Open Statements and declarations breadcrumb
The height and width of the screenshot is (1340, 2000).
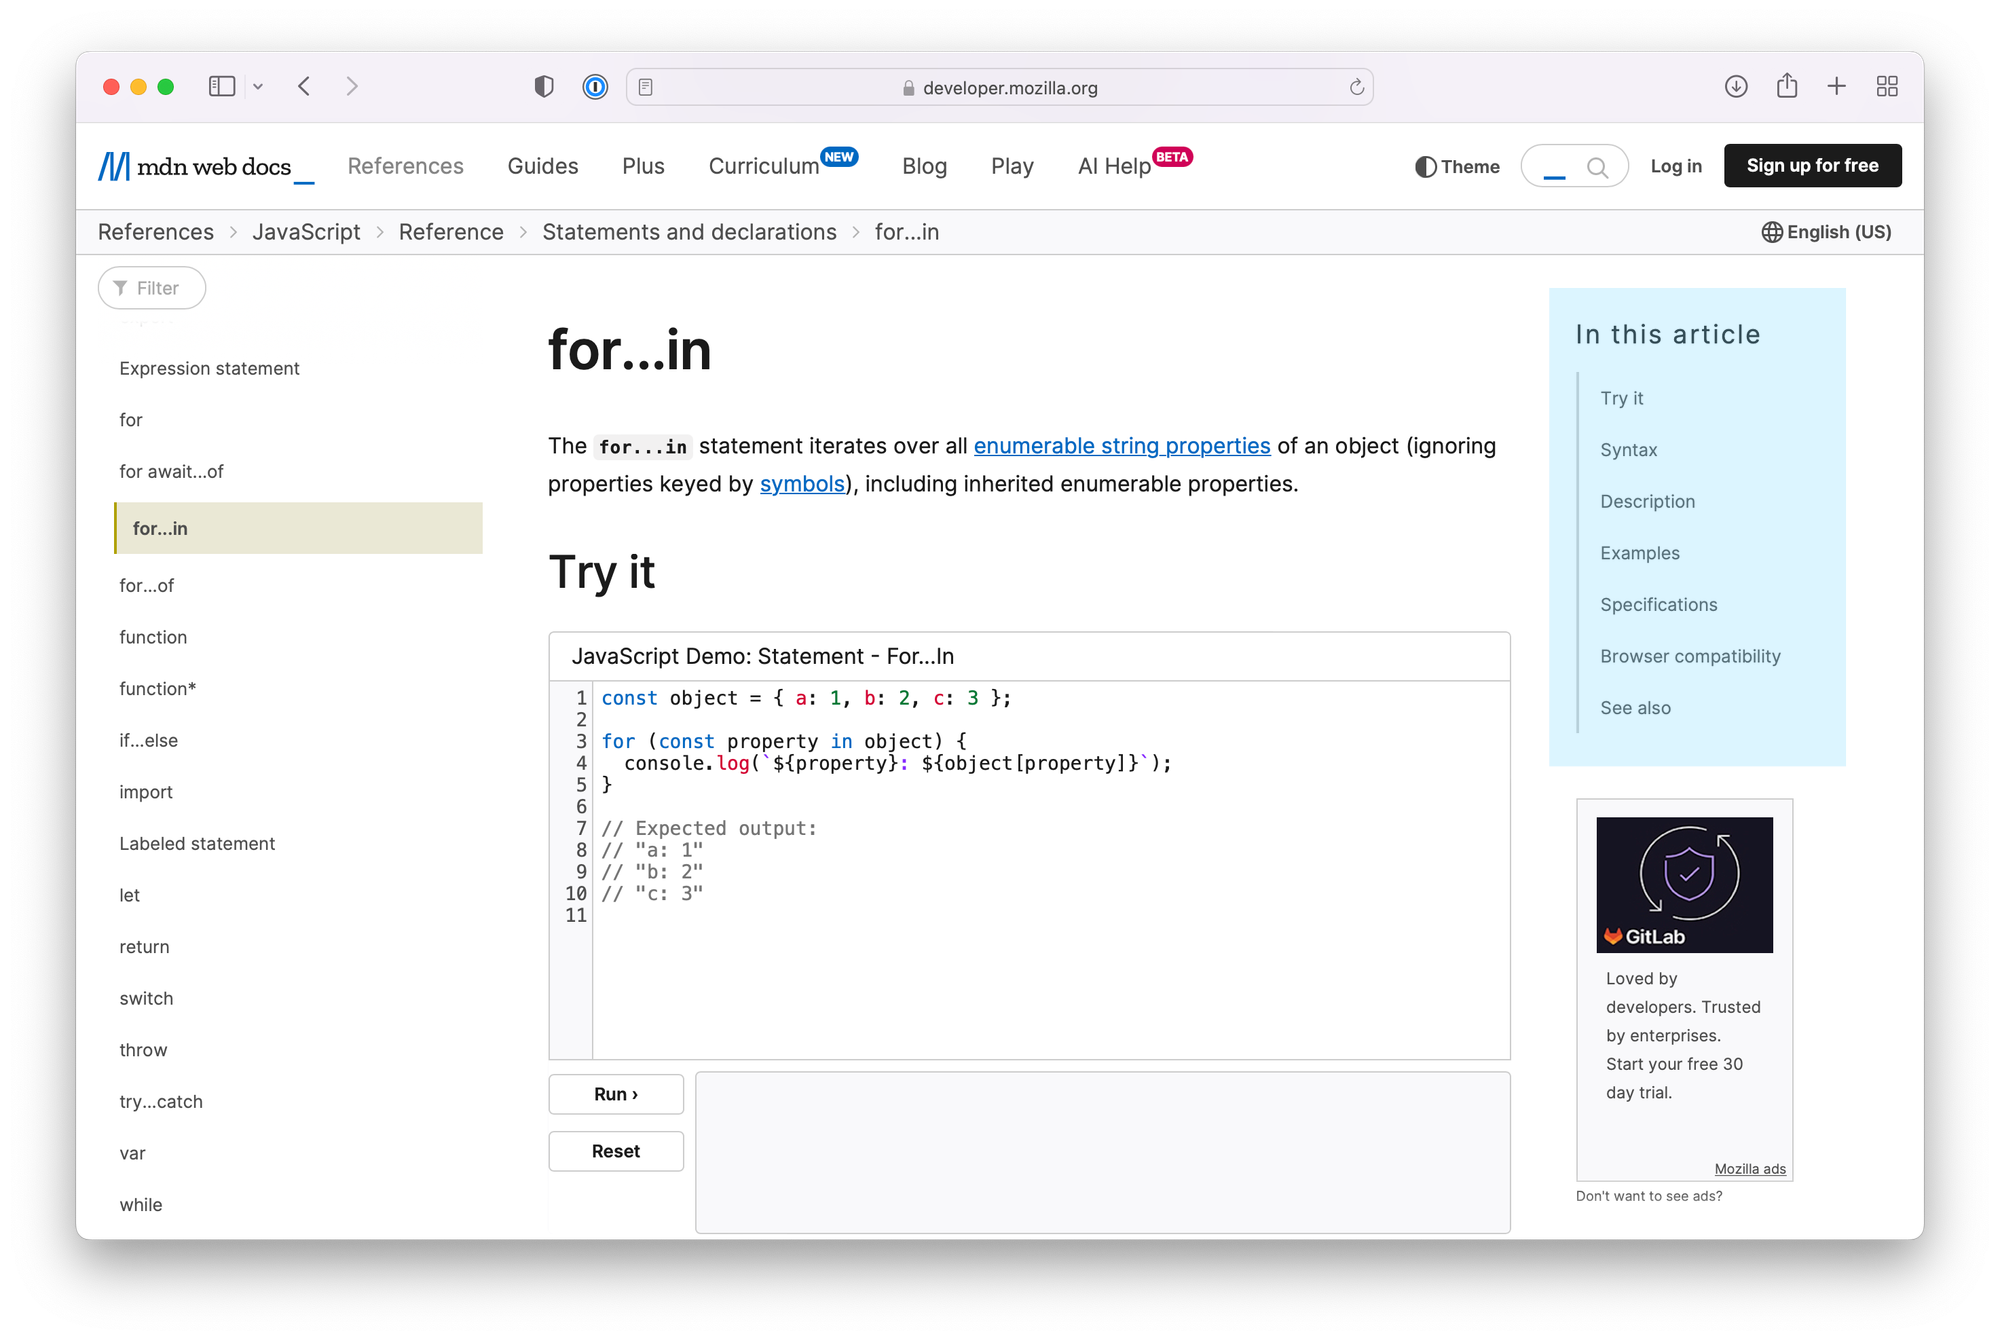point(689,232)
